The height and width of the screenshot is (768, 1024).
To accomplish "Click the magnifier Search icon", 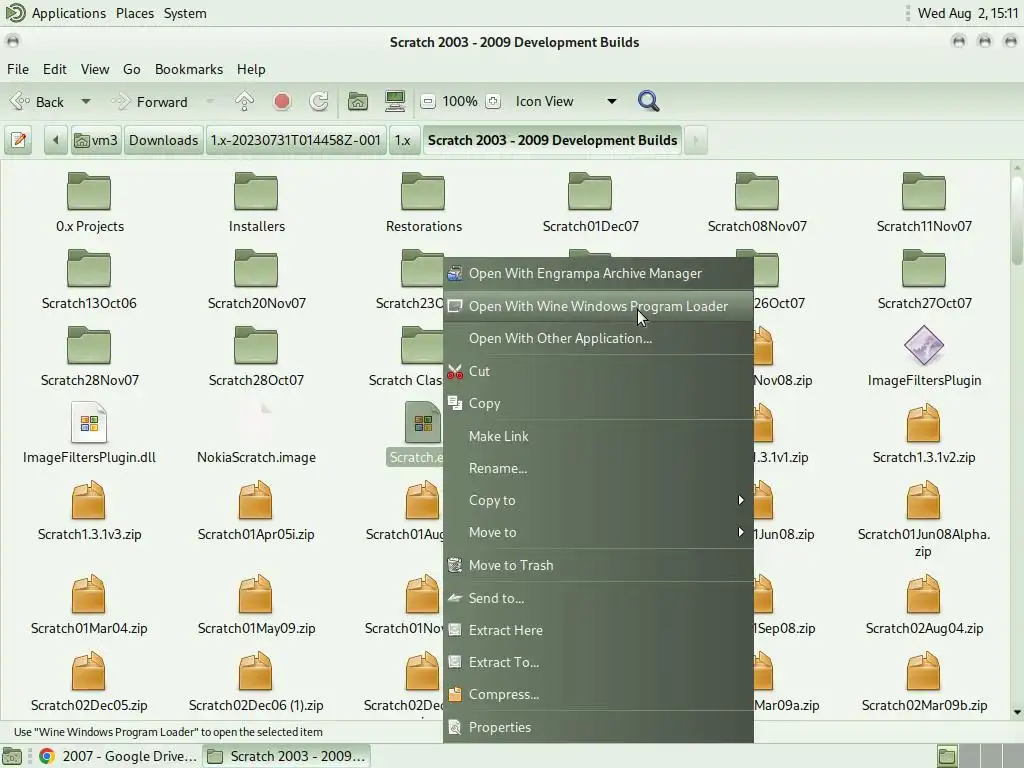I will pyautogui.click(x=648, y=101).
